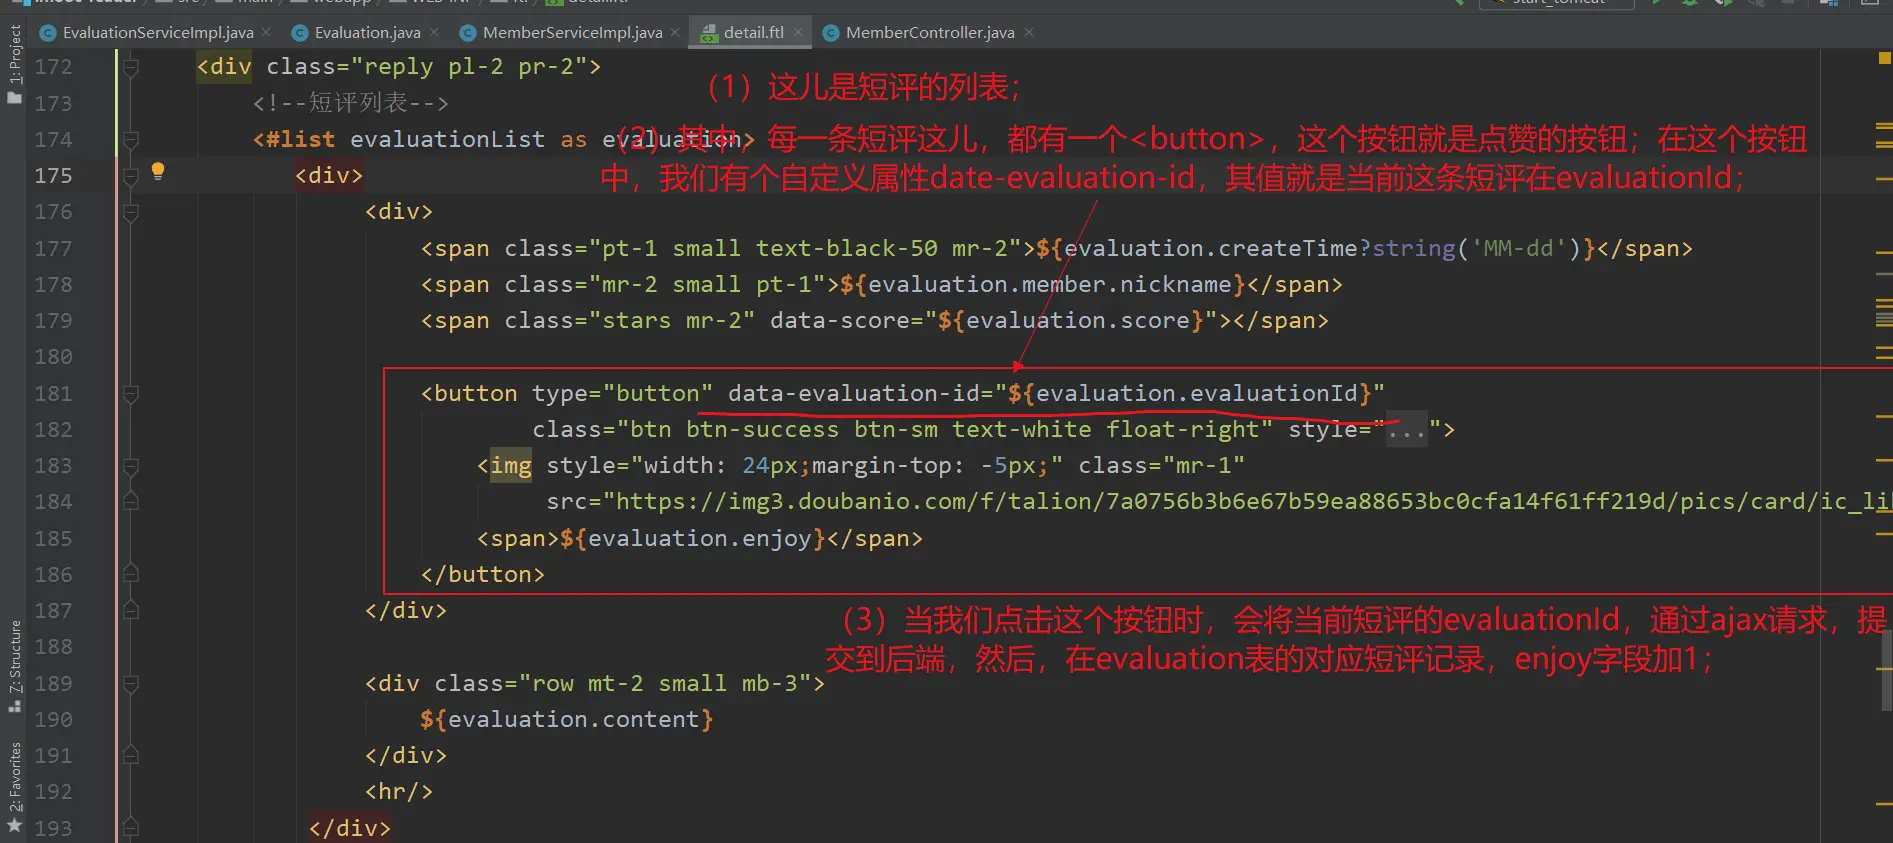
Task: Collapse the button element on line 181
Action: pos(130,394)
